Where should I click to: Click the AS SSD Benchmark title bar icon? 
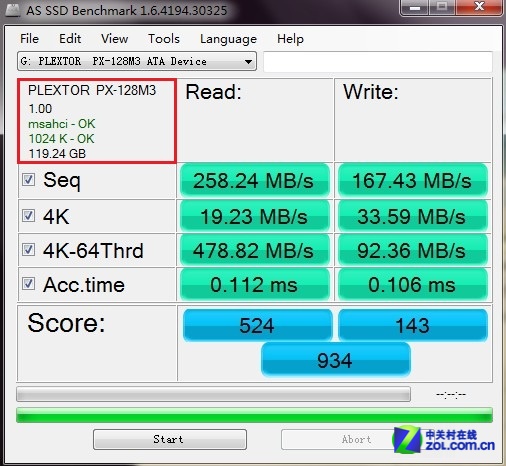13,10
